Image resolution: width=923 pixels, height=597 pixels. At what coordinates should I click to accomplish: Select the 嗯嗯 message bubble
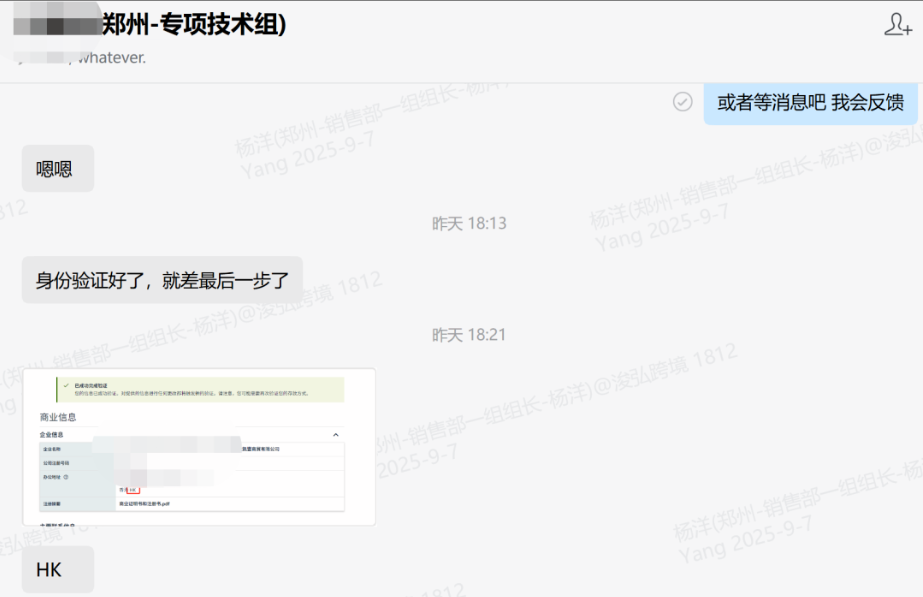[x=58, y=169]
